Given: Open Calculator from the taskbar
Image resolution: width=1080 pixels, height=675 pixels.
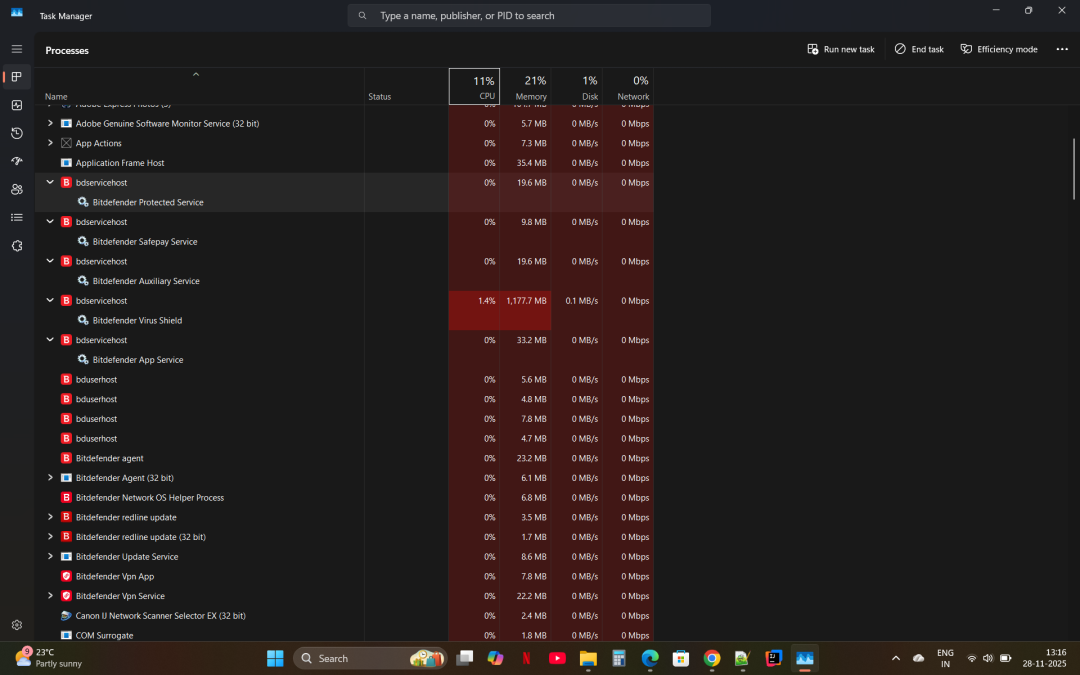Looking at the screenshot, I should (619, 658).
